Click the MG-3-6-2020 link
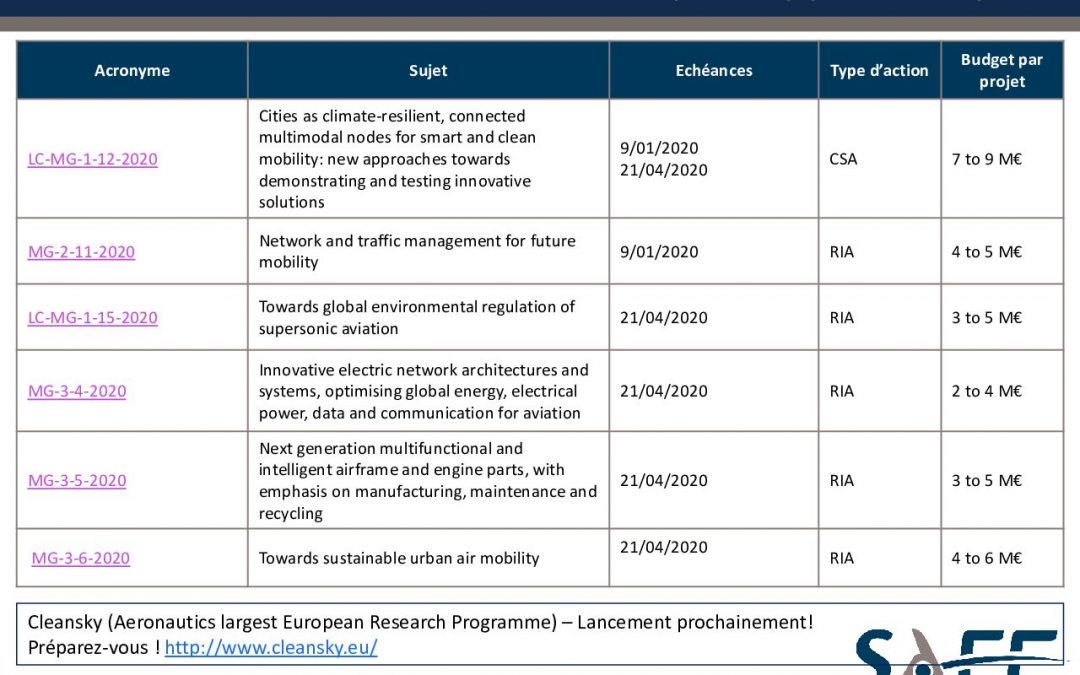 [x=80, y=558]
